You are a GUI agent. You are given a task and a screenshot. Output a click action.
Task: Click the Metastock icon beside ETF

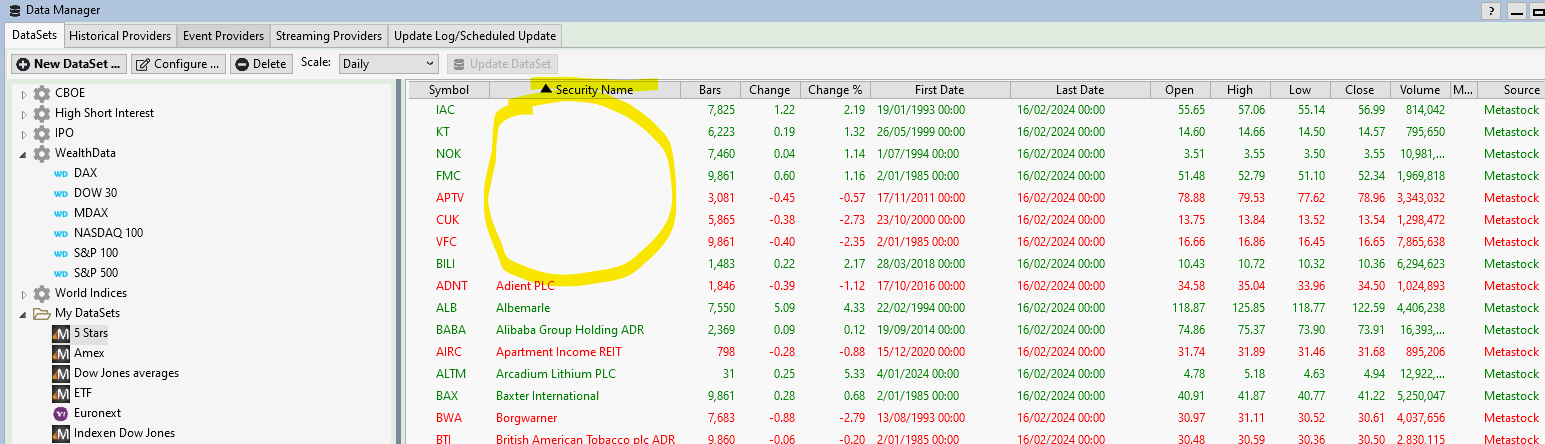pos(60,393)
